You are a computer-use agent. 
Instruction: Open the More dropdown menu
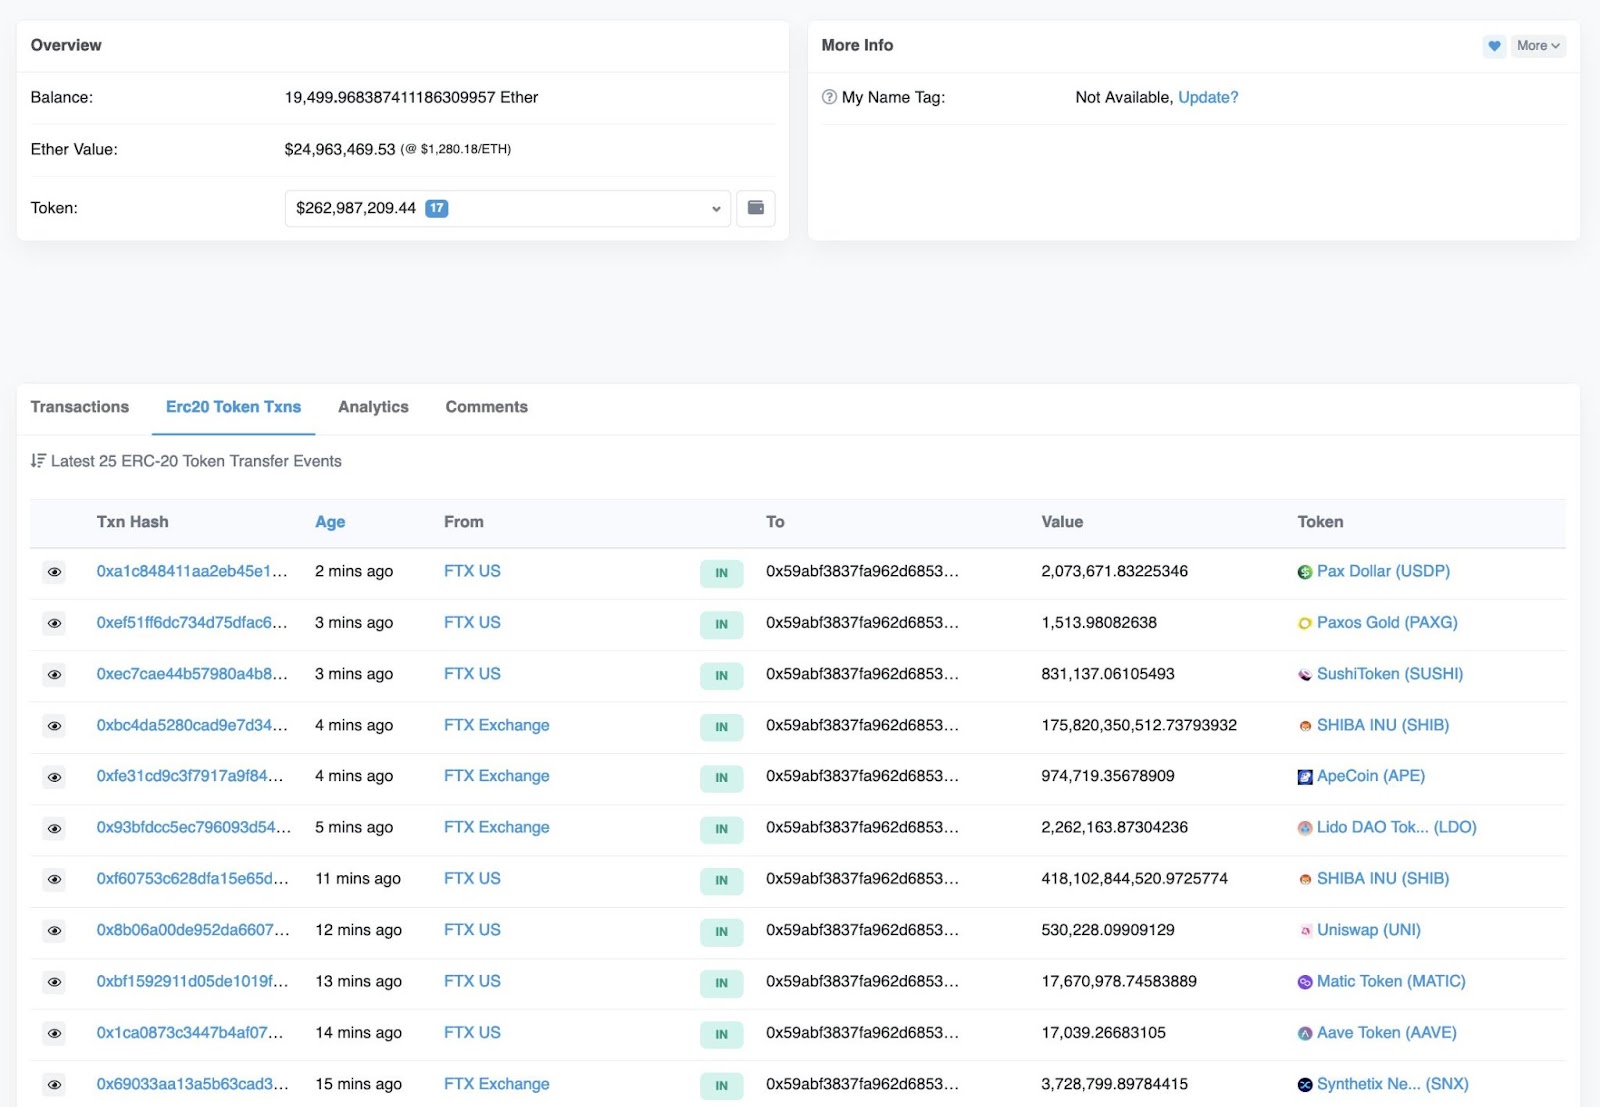click(x=1538, y=46)
